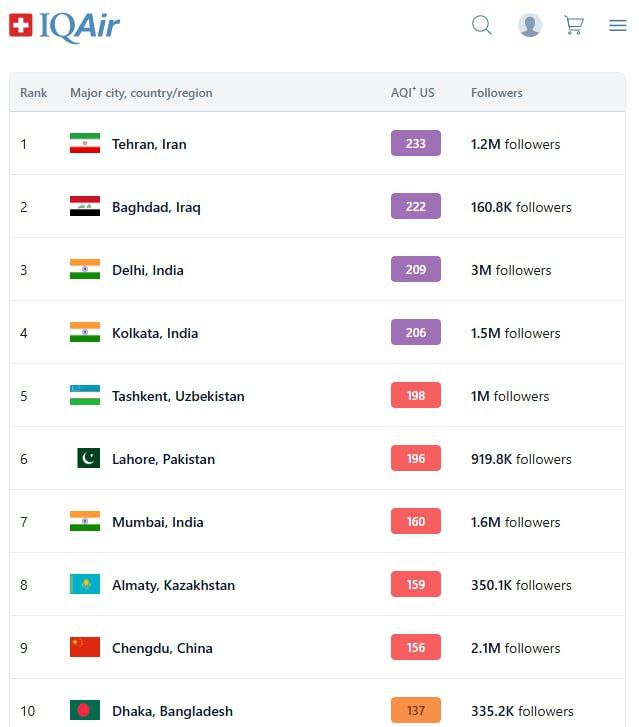Viewport: 639px width, 727px height.
Task: Click the AQI US column header
Action: click(413, 93)
